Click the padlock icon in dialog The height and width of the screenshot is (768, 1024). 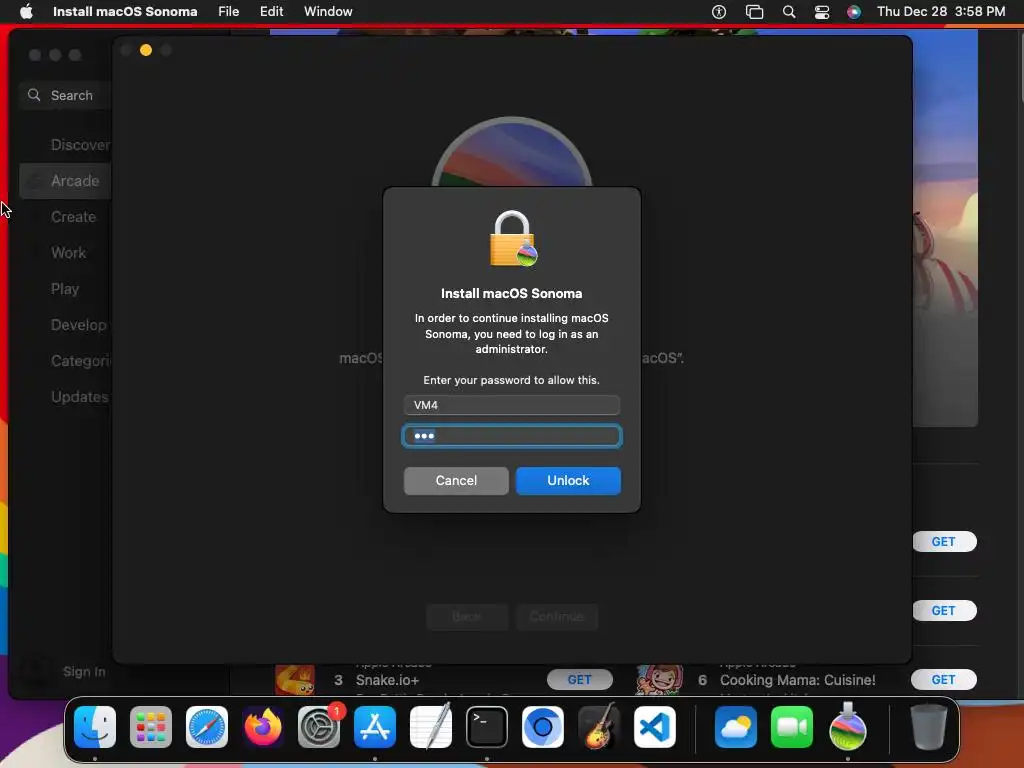[513, 238]
